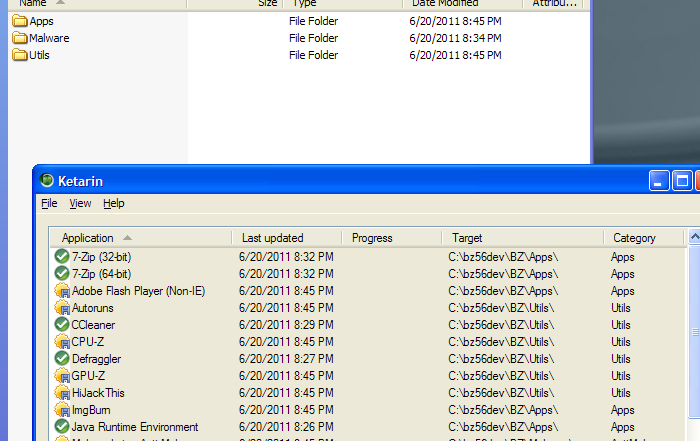Screen dimensions: 700x441
Task: Sort folder list by Date Modified header
Action: 462,4
